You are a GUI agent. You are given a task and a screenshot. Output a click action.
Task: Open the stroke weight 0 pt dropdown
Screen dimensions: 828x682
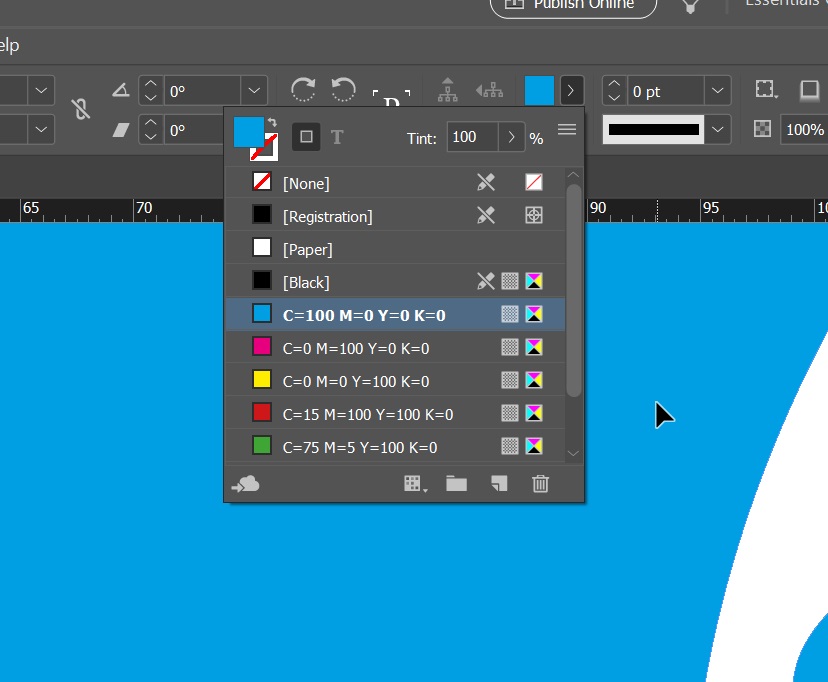tap(717, 91)
